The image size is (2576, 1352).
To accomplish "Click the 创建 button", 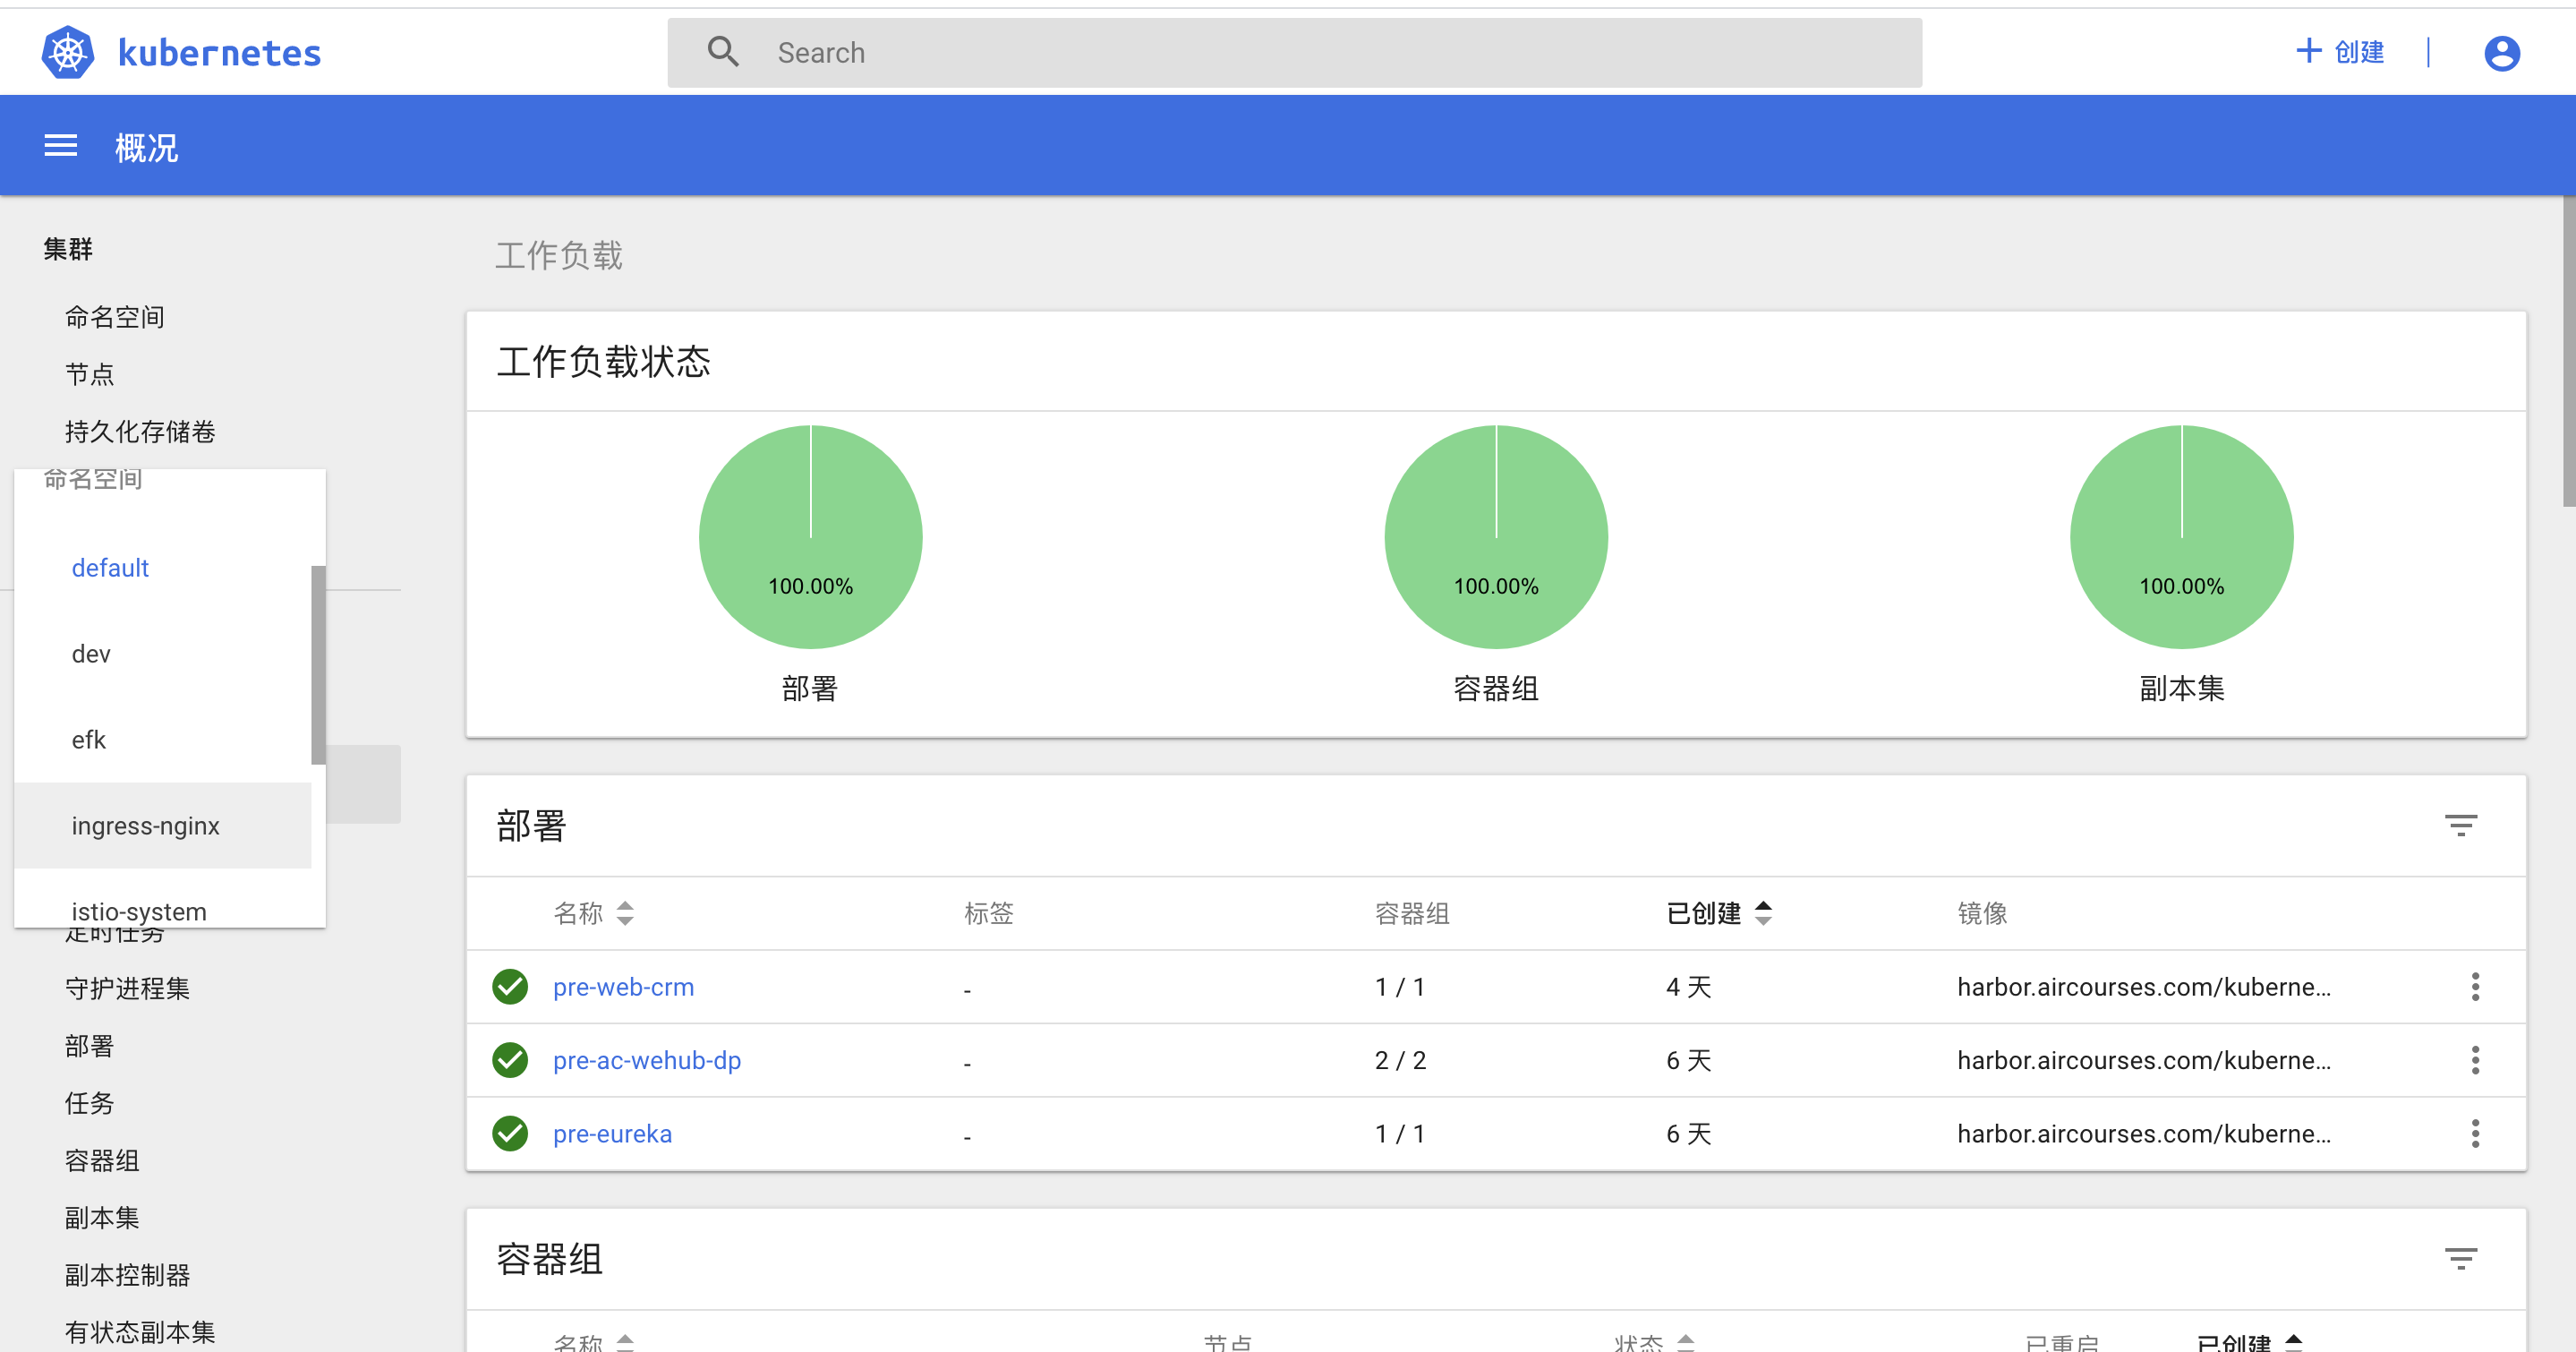I will [2340, 52].
